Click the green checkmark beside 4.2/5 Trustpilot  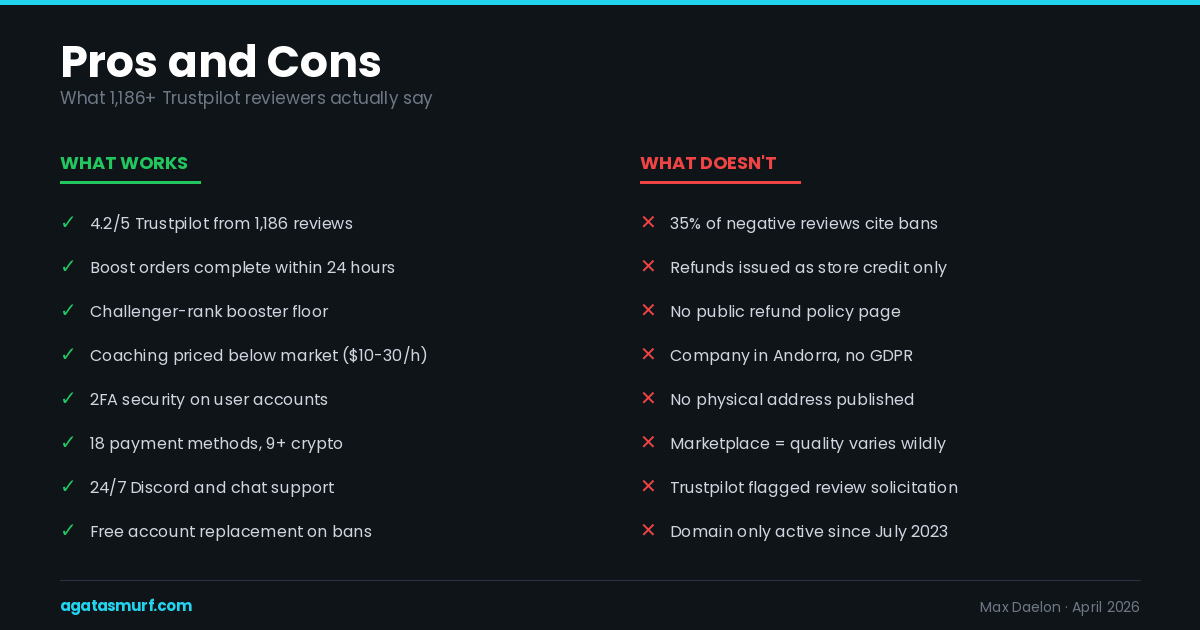click(68, 222)
